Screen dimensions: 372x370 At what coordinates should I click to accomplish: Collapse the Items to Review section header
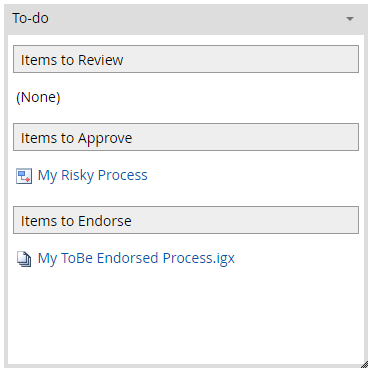pos(186,59)
